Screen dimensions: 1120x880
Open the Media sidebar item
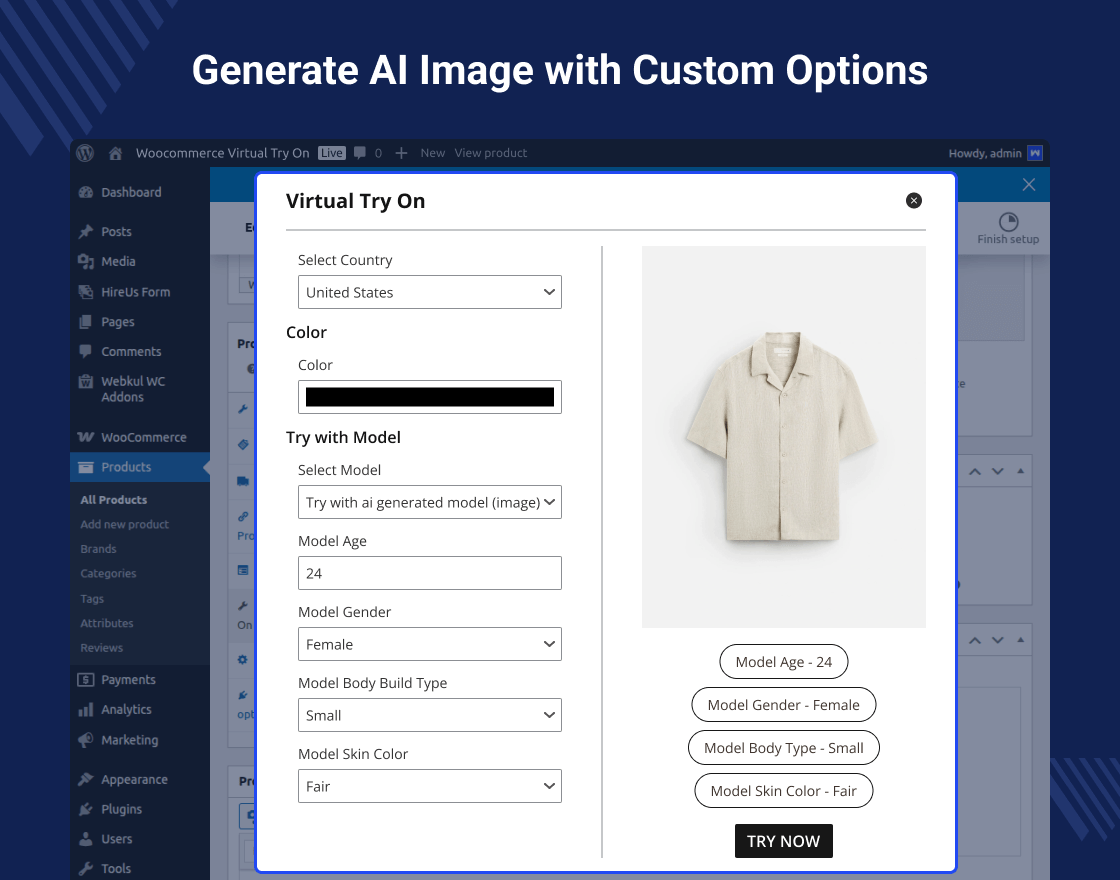(x=117, y=261)
